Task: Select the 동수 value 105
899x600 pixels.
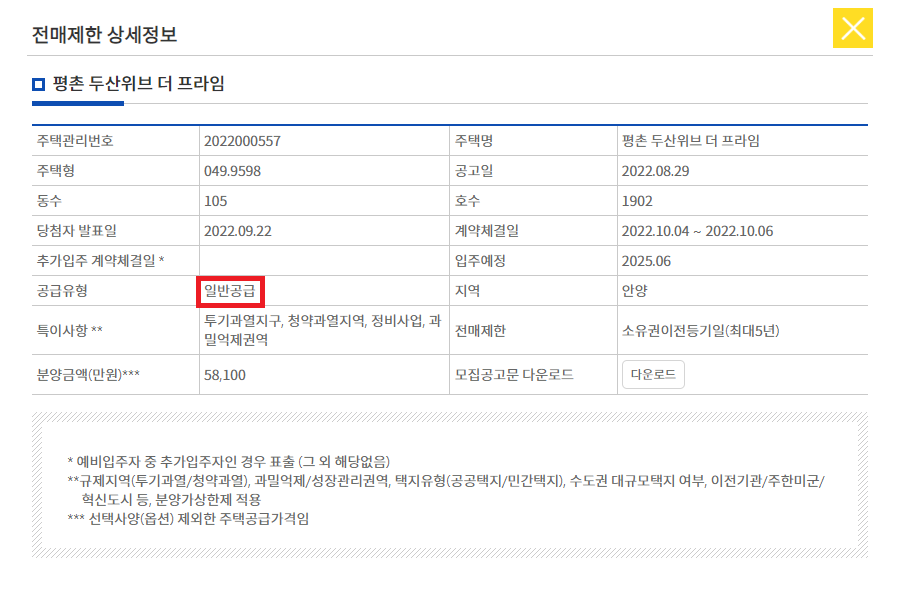Action: [x=216, y=201]
